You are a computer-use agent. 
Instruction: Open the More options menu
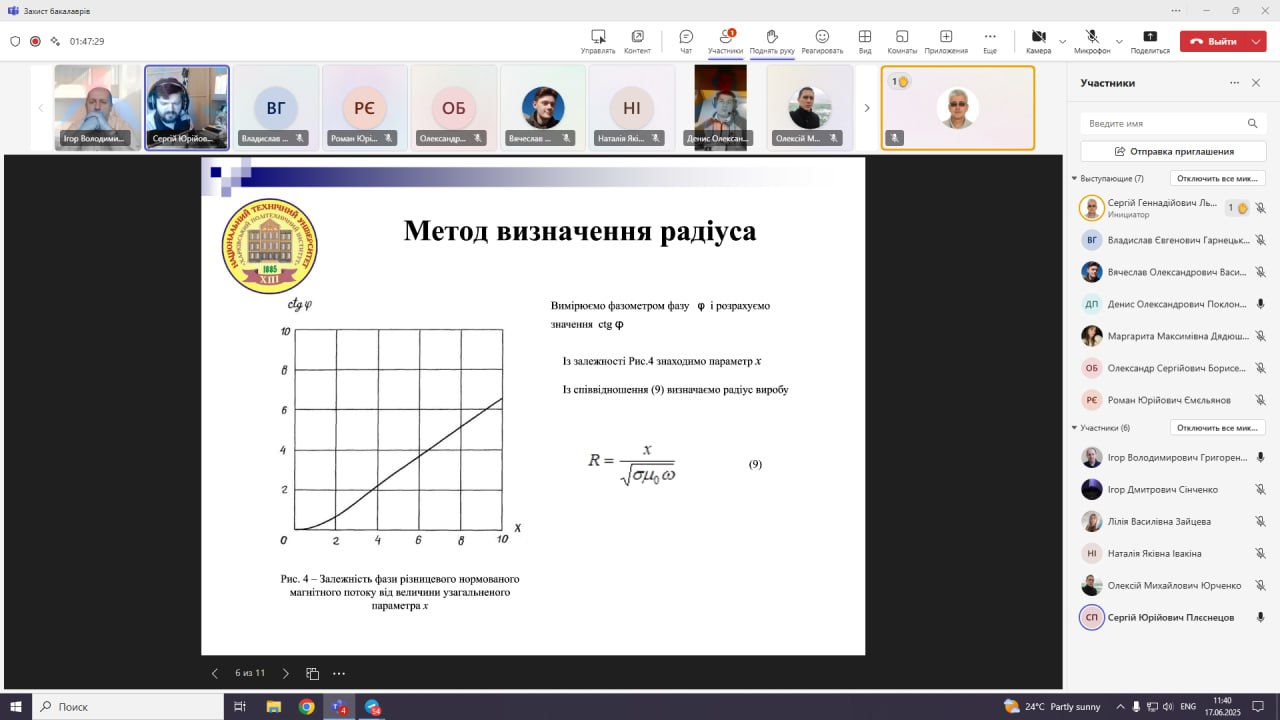pos(989,37)
